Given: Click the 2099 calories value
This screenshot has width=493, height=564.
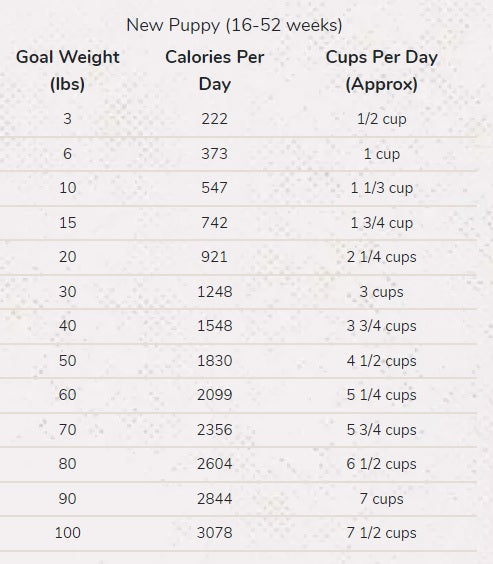Looking at the screenshot, I should tap(215, 395).
